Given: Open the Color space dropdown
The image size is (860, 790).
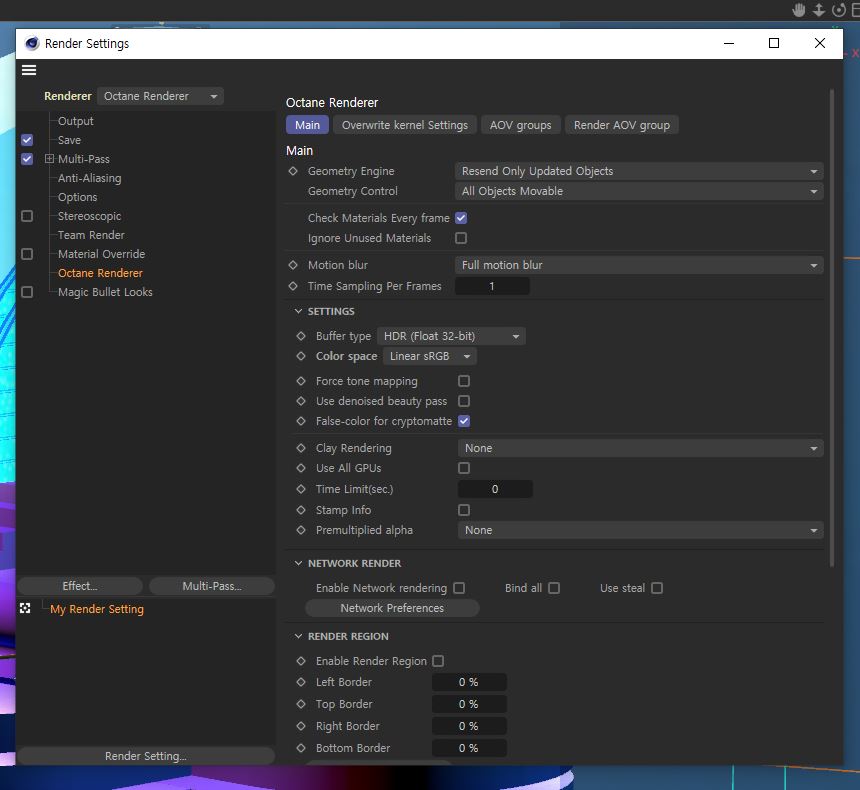Looking at the screenshot, I should coord(430,356).
